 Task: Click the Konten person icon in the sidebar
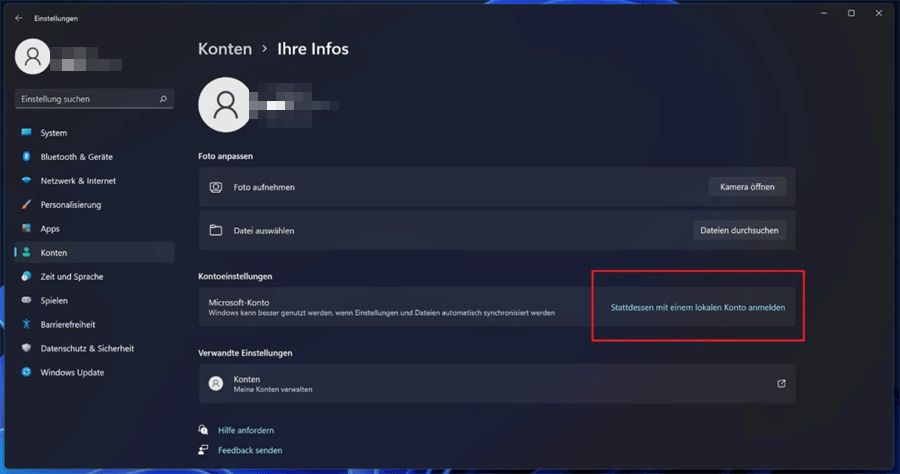(26, 252)
